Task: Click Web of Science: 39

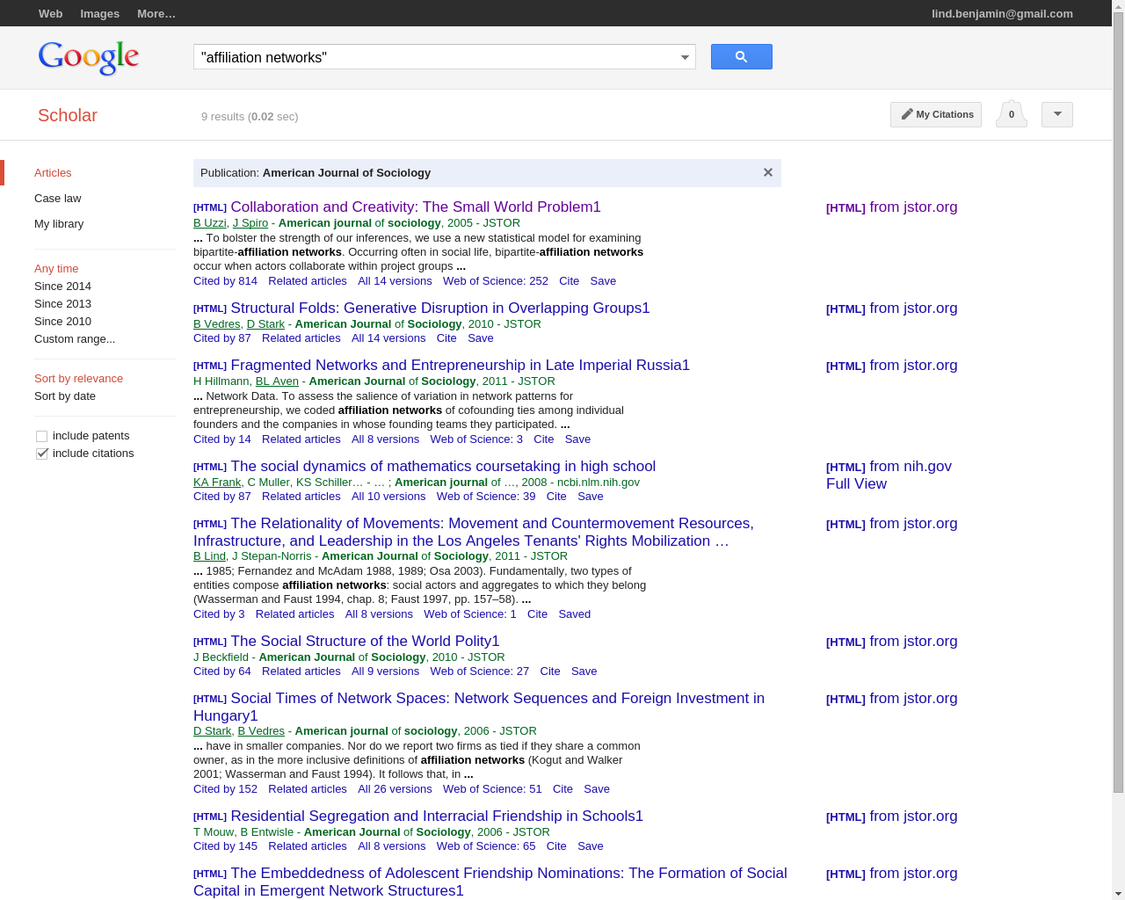Action: click(486, 497)
